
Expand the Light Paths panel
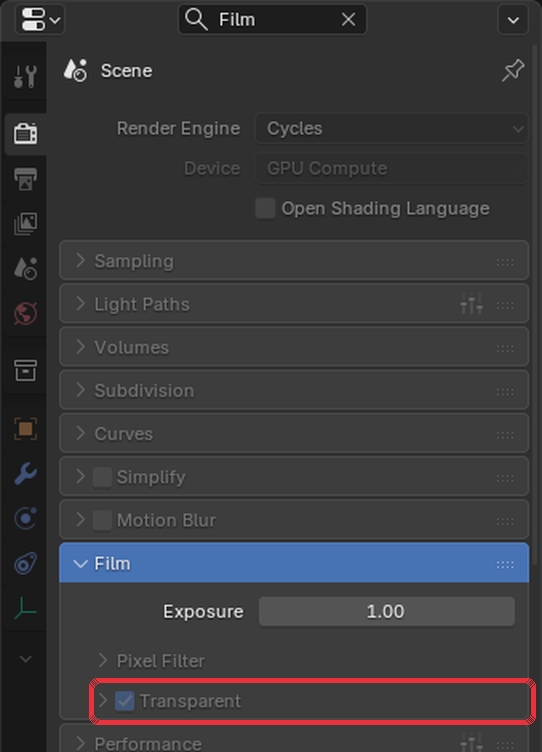[294, 304]
